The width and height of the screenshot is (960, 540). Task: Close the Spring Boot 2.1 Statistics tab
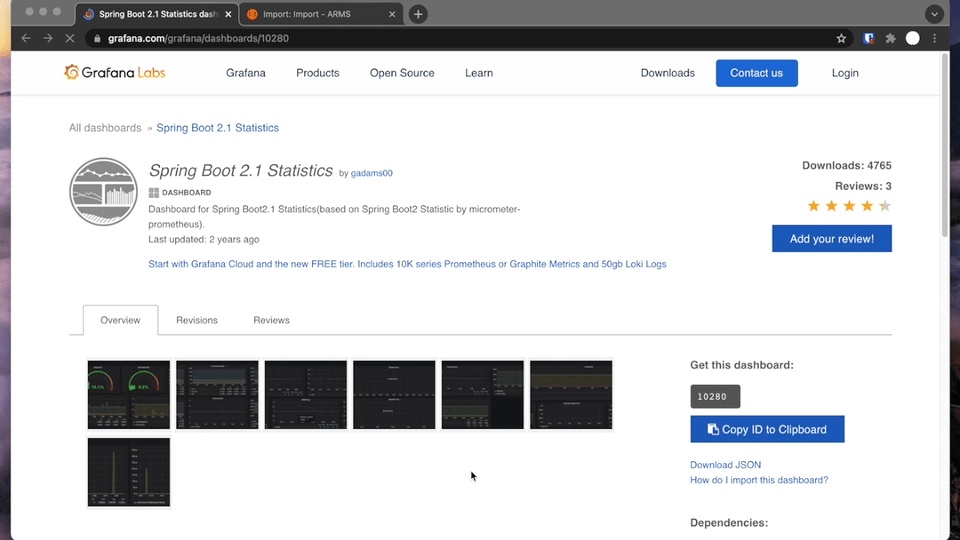point(228,14)
